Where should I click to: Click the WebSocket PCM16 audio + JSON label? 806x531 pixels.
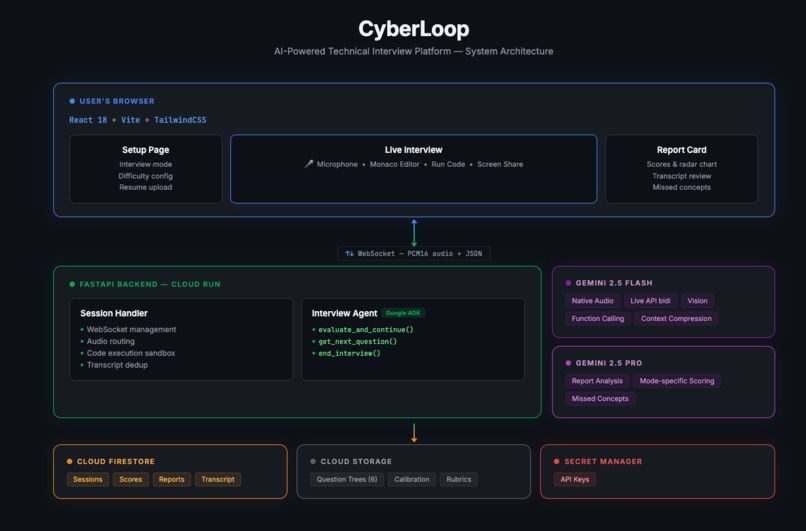[414, 253]
